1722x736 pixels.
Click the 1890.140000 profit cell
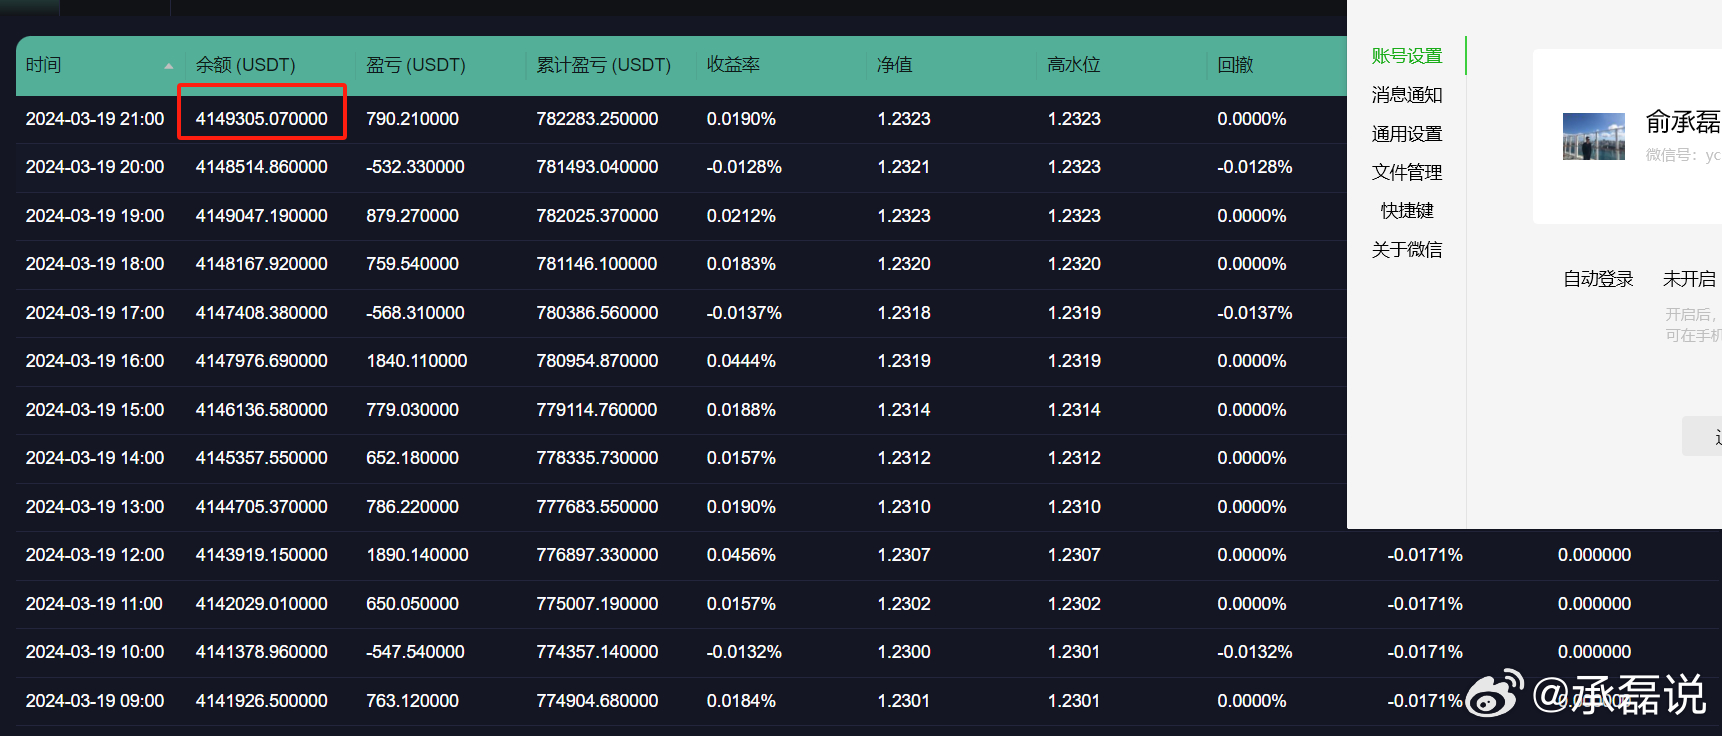coord(417,555)
